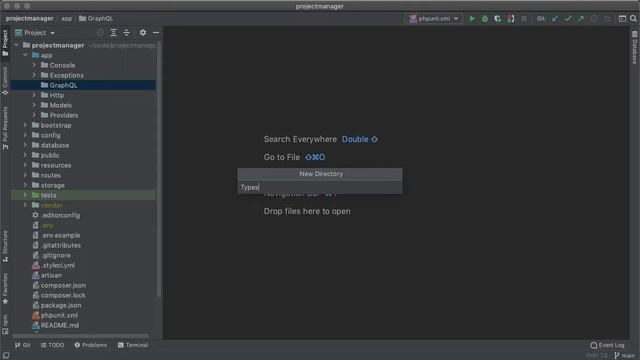This screenshot has width=640, height=360.
Task: Open Project tool window settings gear
Action: click(143, 33)
